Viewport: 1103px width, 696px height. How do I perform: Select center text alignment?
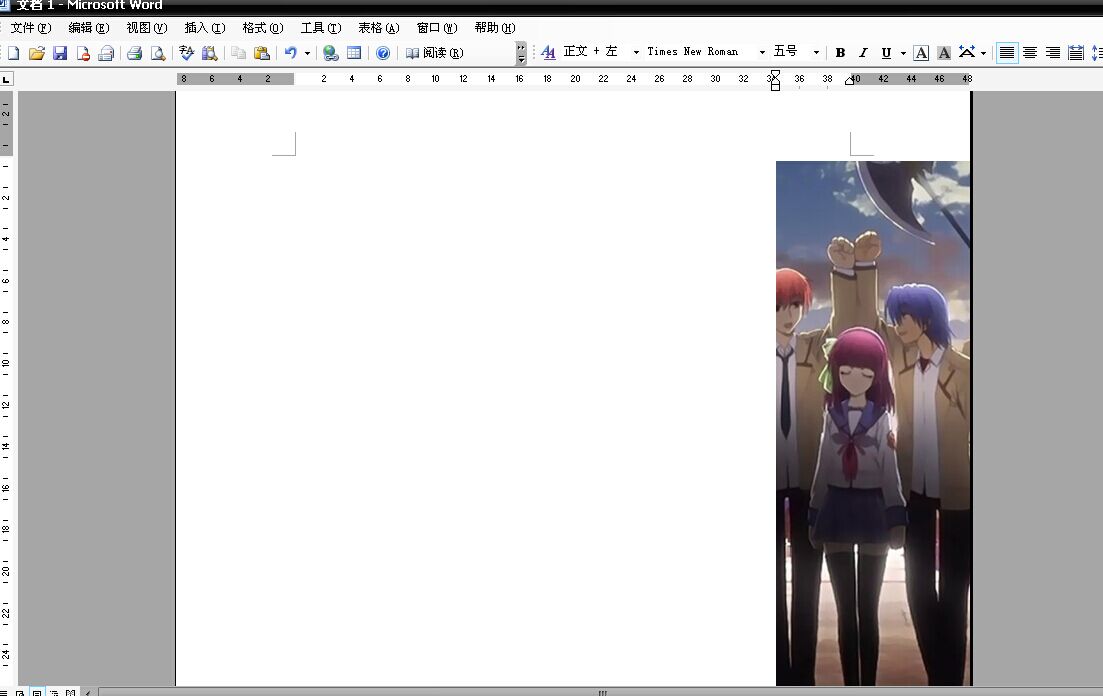(x=1030, y=53)
